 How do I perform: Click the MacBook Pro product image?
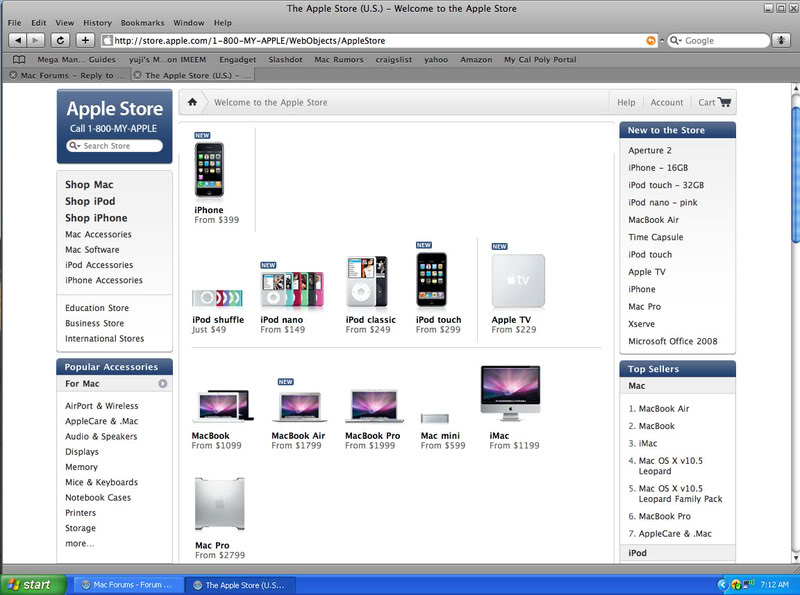(x=374, y=406)
